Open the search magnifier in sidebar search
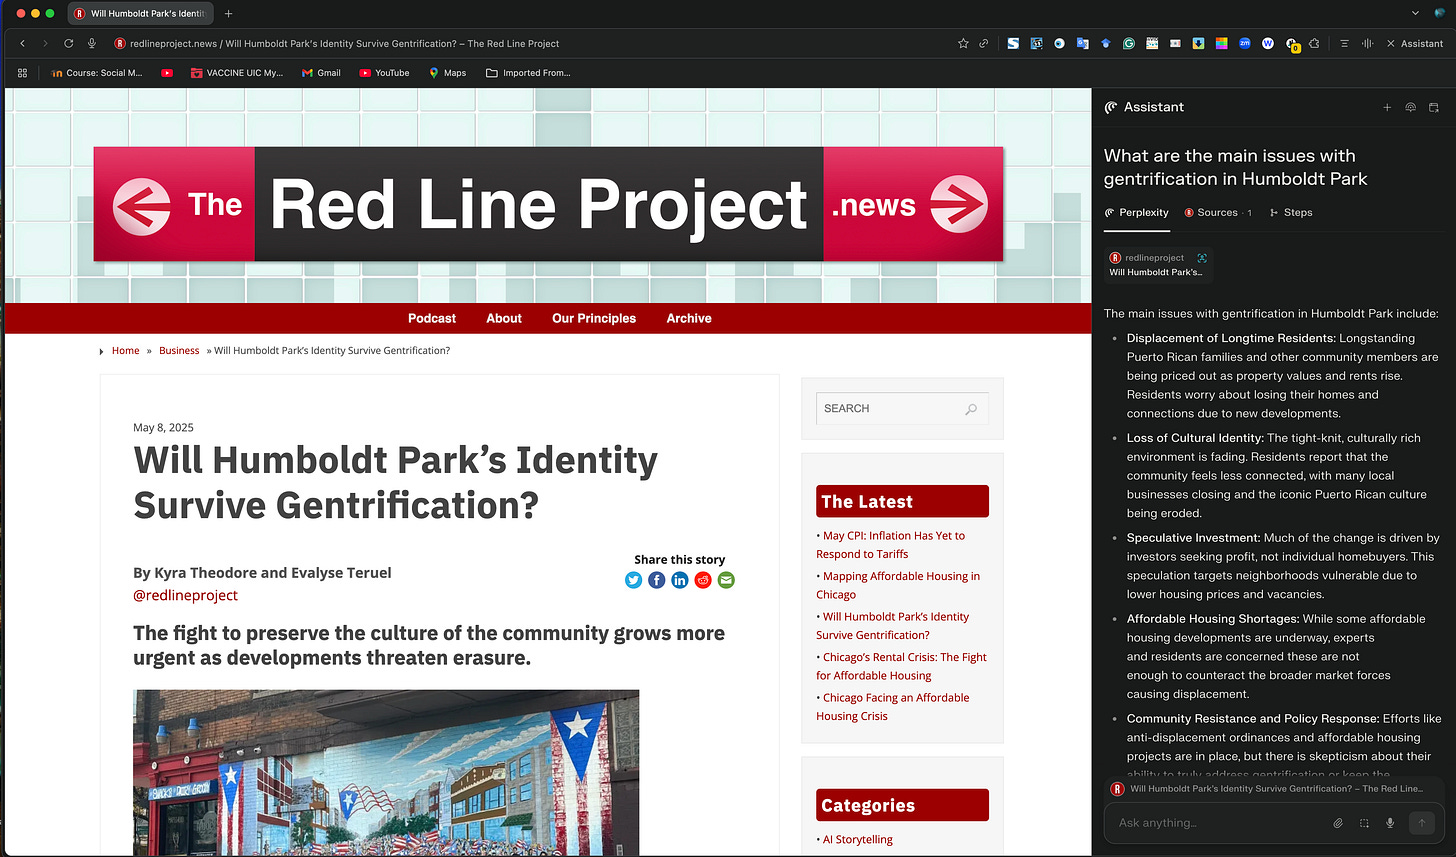This screenshot has height=857, width=1456. tap(971, 409)
